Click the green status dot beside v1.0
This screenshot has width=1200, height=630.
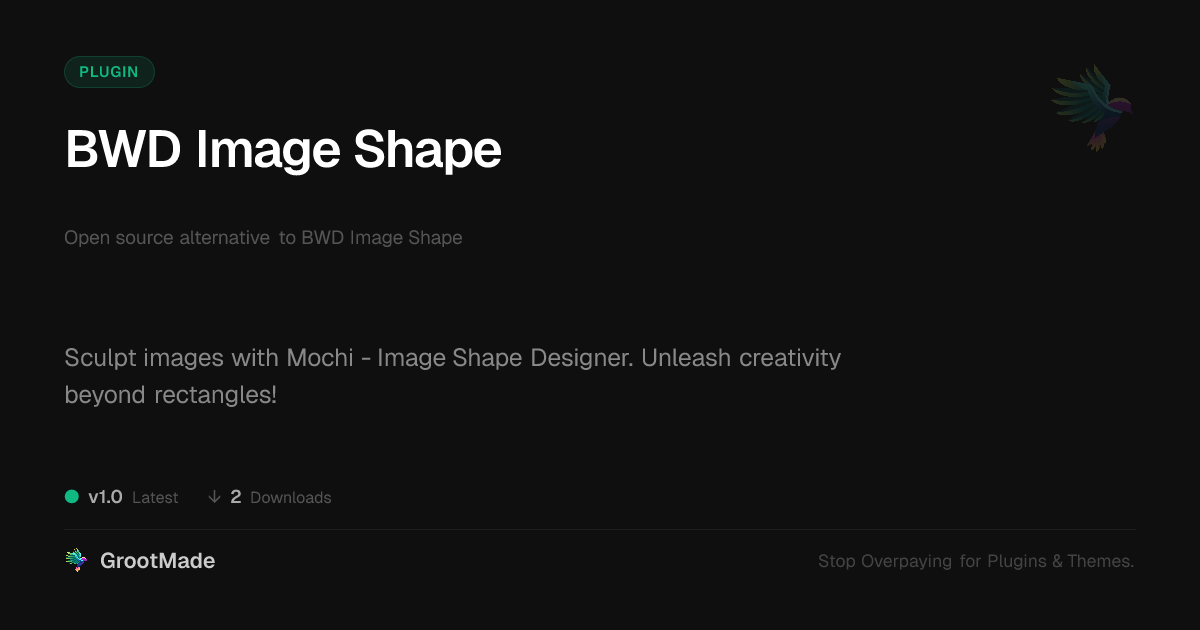pos(72,497)
